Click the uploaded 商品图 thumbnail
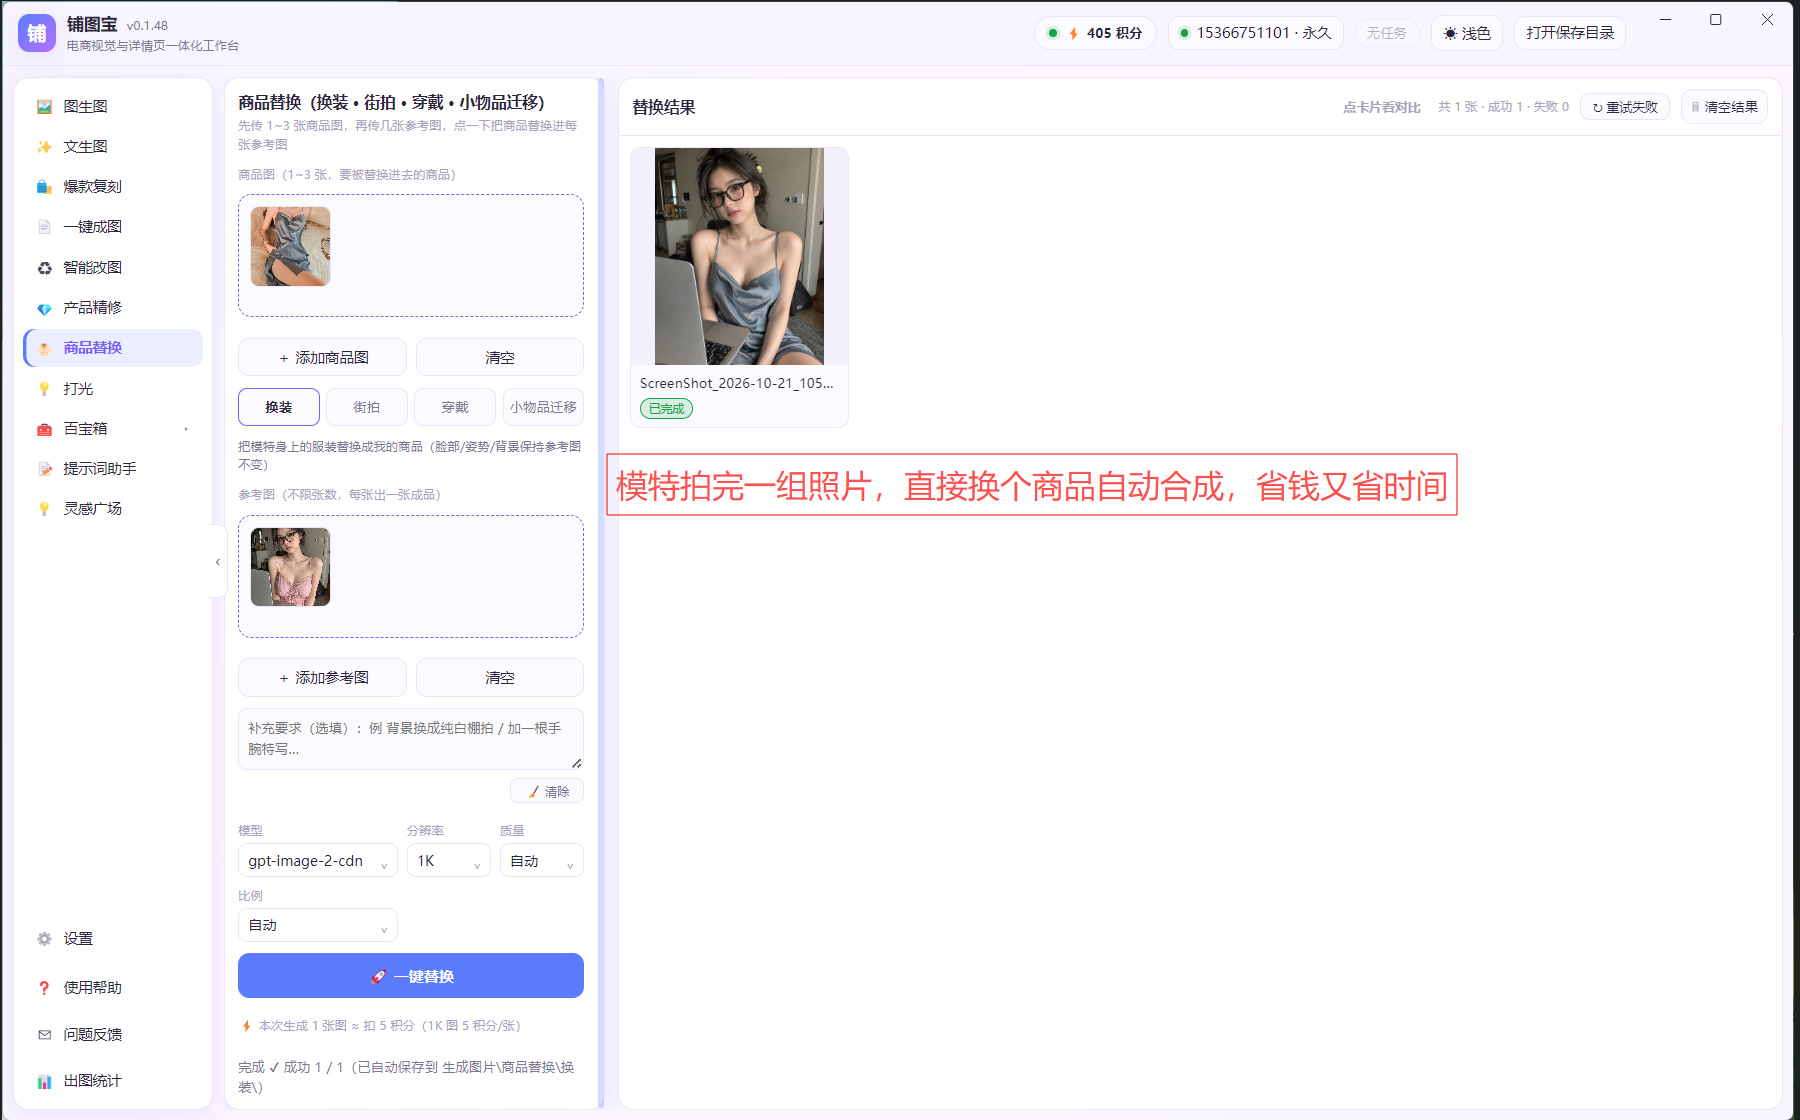 (x=290, y=246)
